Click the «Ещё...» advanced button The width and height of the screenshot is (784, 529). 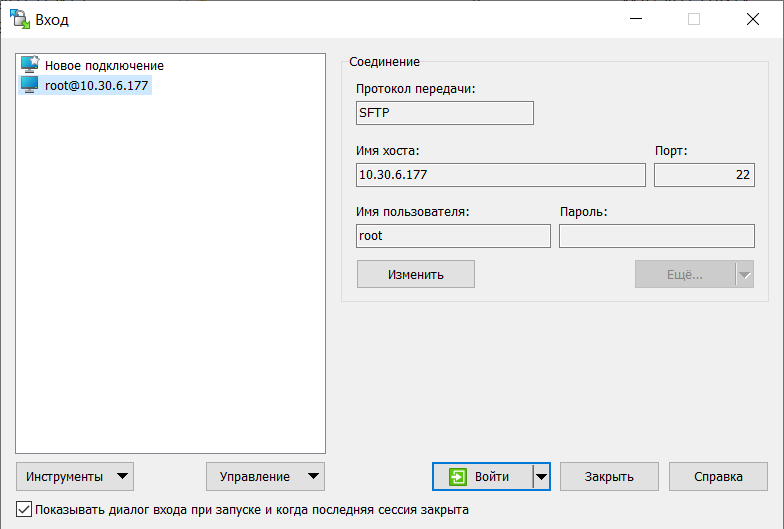pos(685,274)
